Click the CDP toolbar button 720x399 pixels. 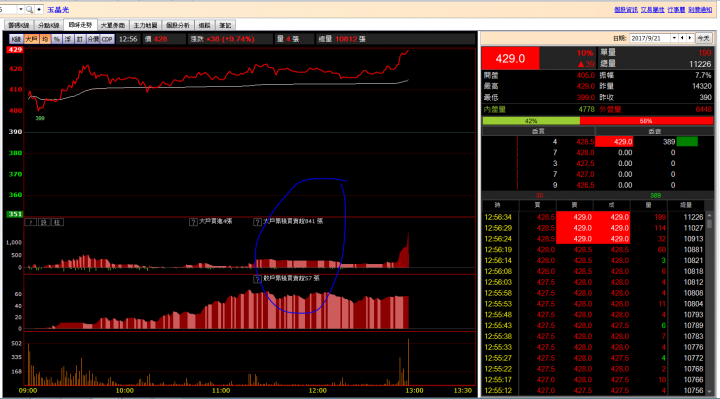click(107, 39)
